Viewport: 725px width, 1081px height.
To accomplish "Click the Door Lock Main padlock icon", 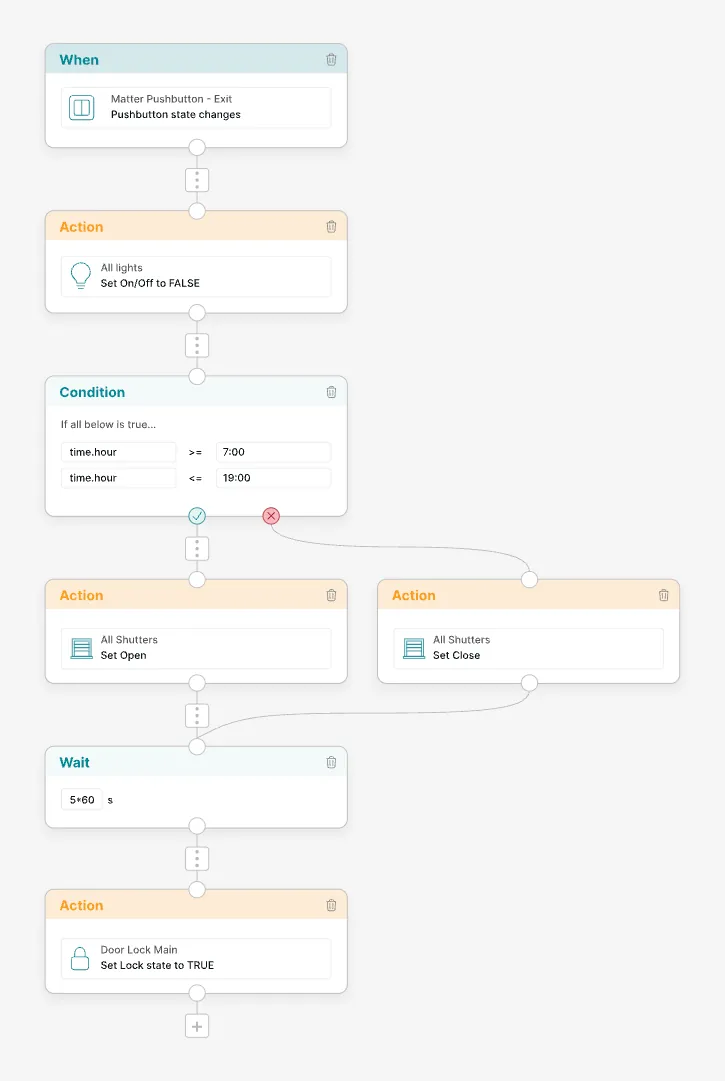I will pos(81,958).
